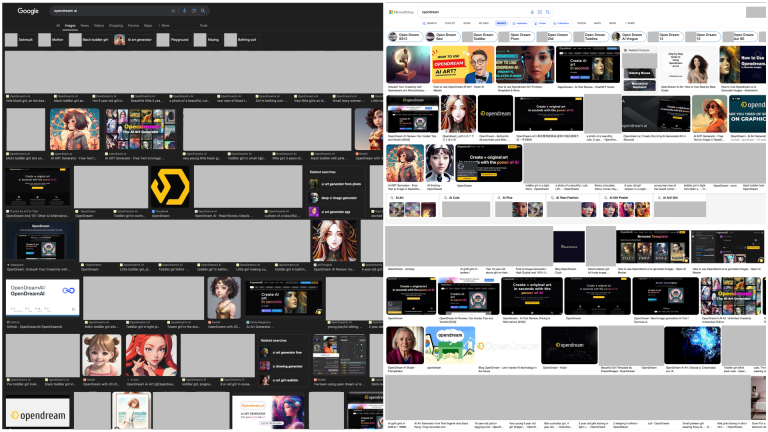This screenshot has height=432, width=768.
Task: Click the Google magnifier search button
Action: coord(200,10)
